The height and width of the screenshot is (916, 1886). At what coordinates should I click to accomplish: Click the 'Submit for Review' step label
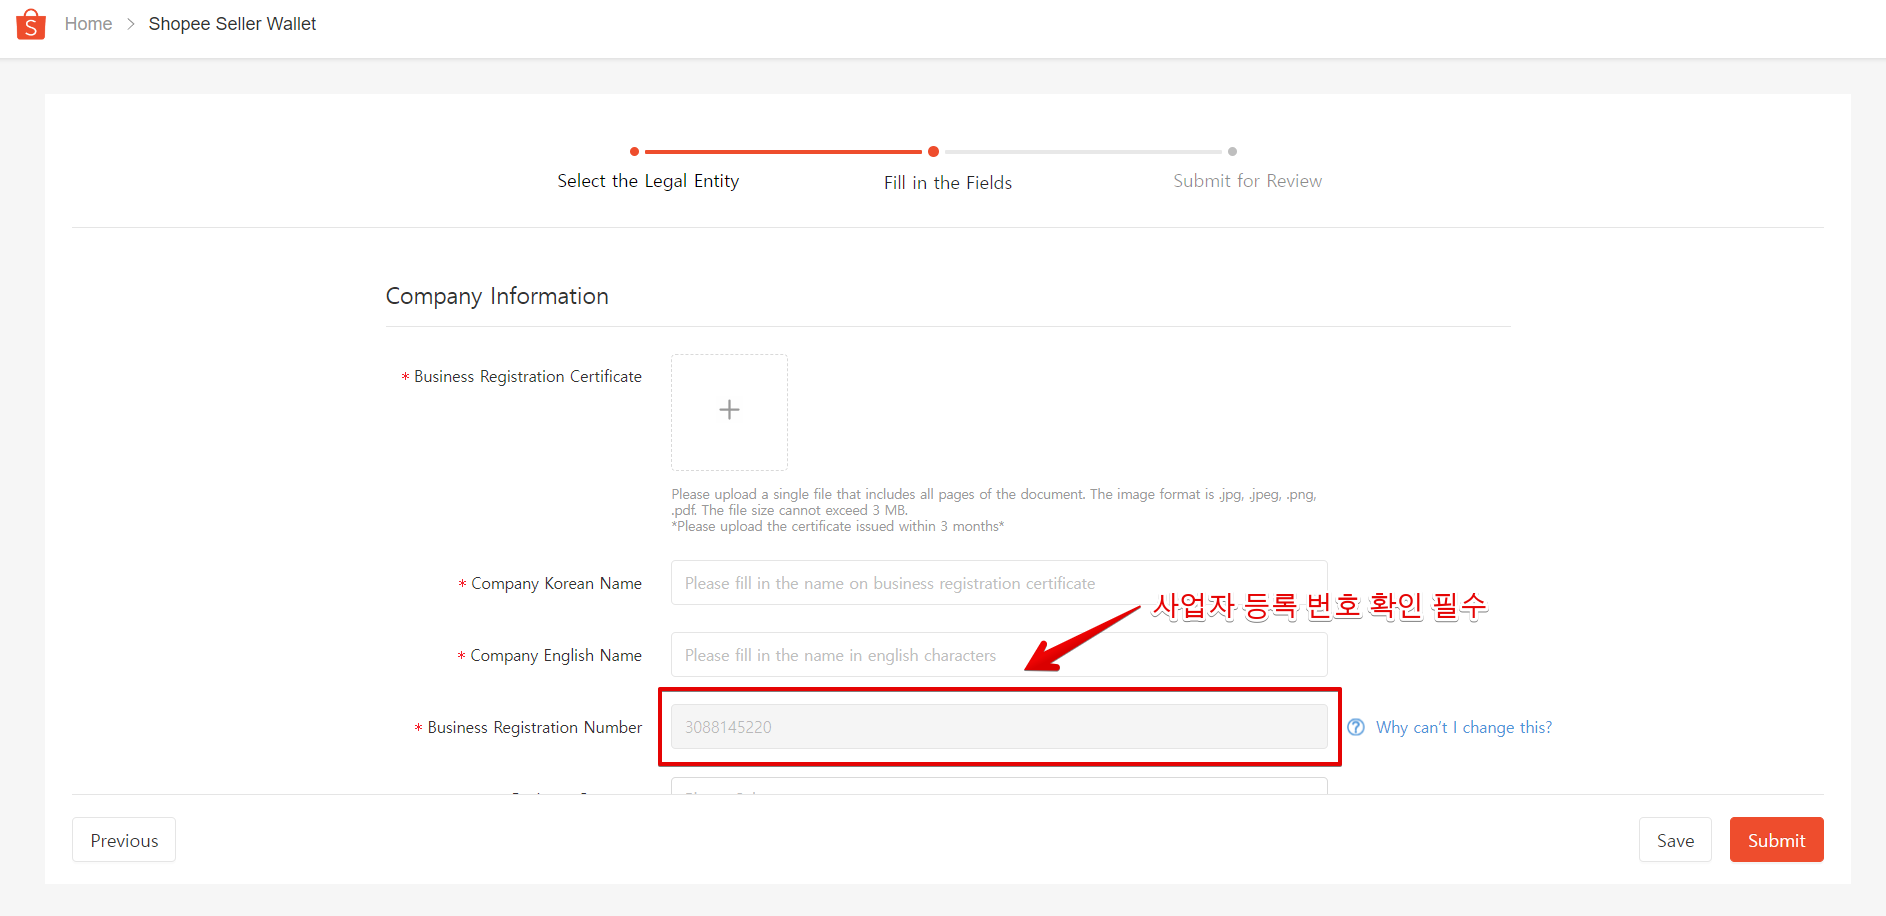(1247, 180)
